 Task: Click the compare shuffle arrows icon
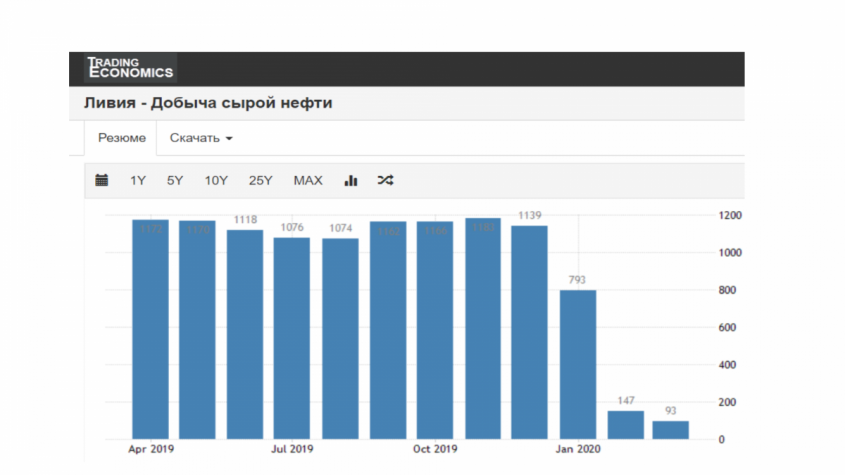(x=385, y=181)
